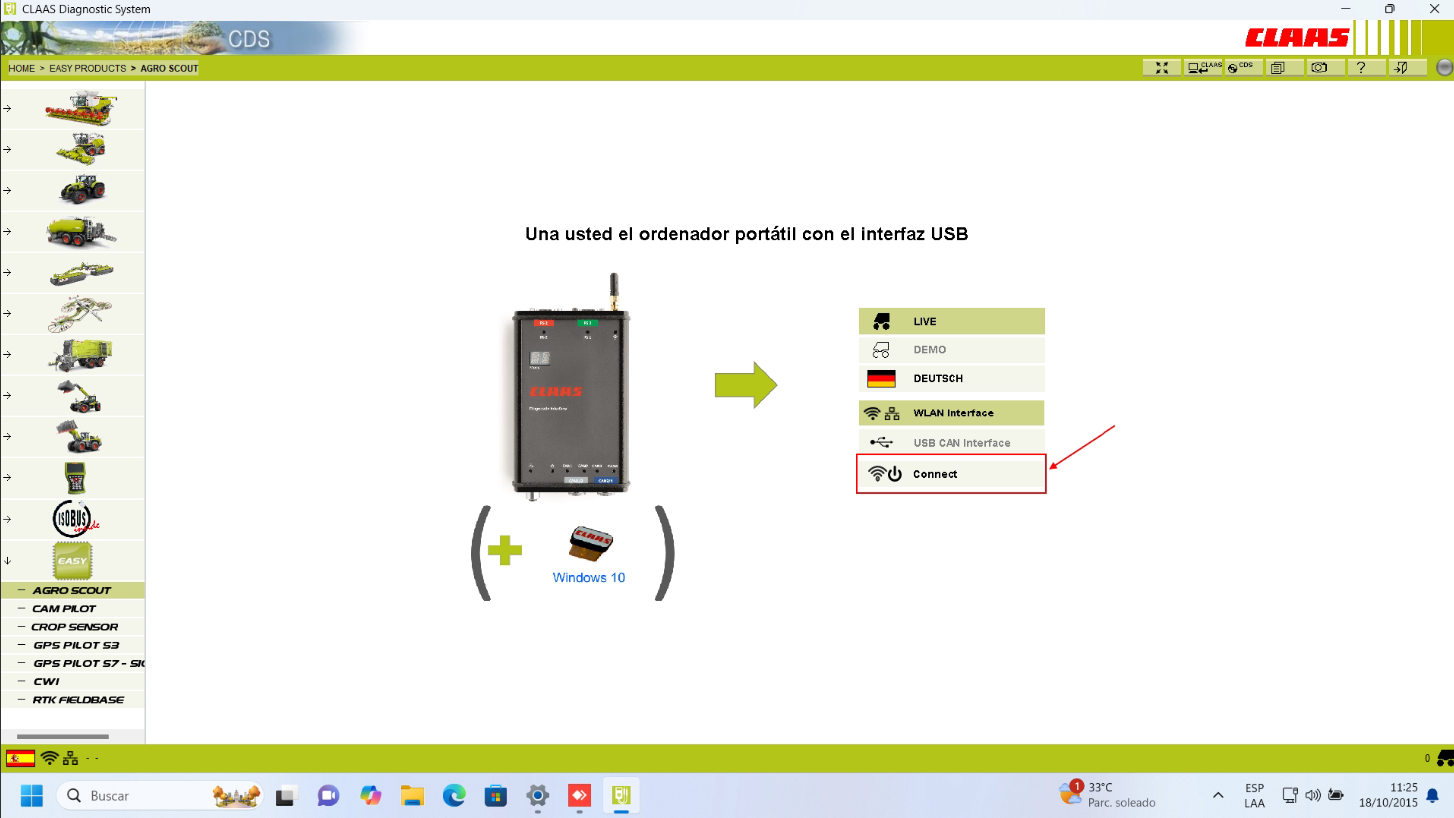Select the tractor machine image
The image size is (1454, 818).
[x=83, y=190]
